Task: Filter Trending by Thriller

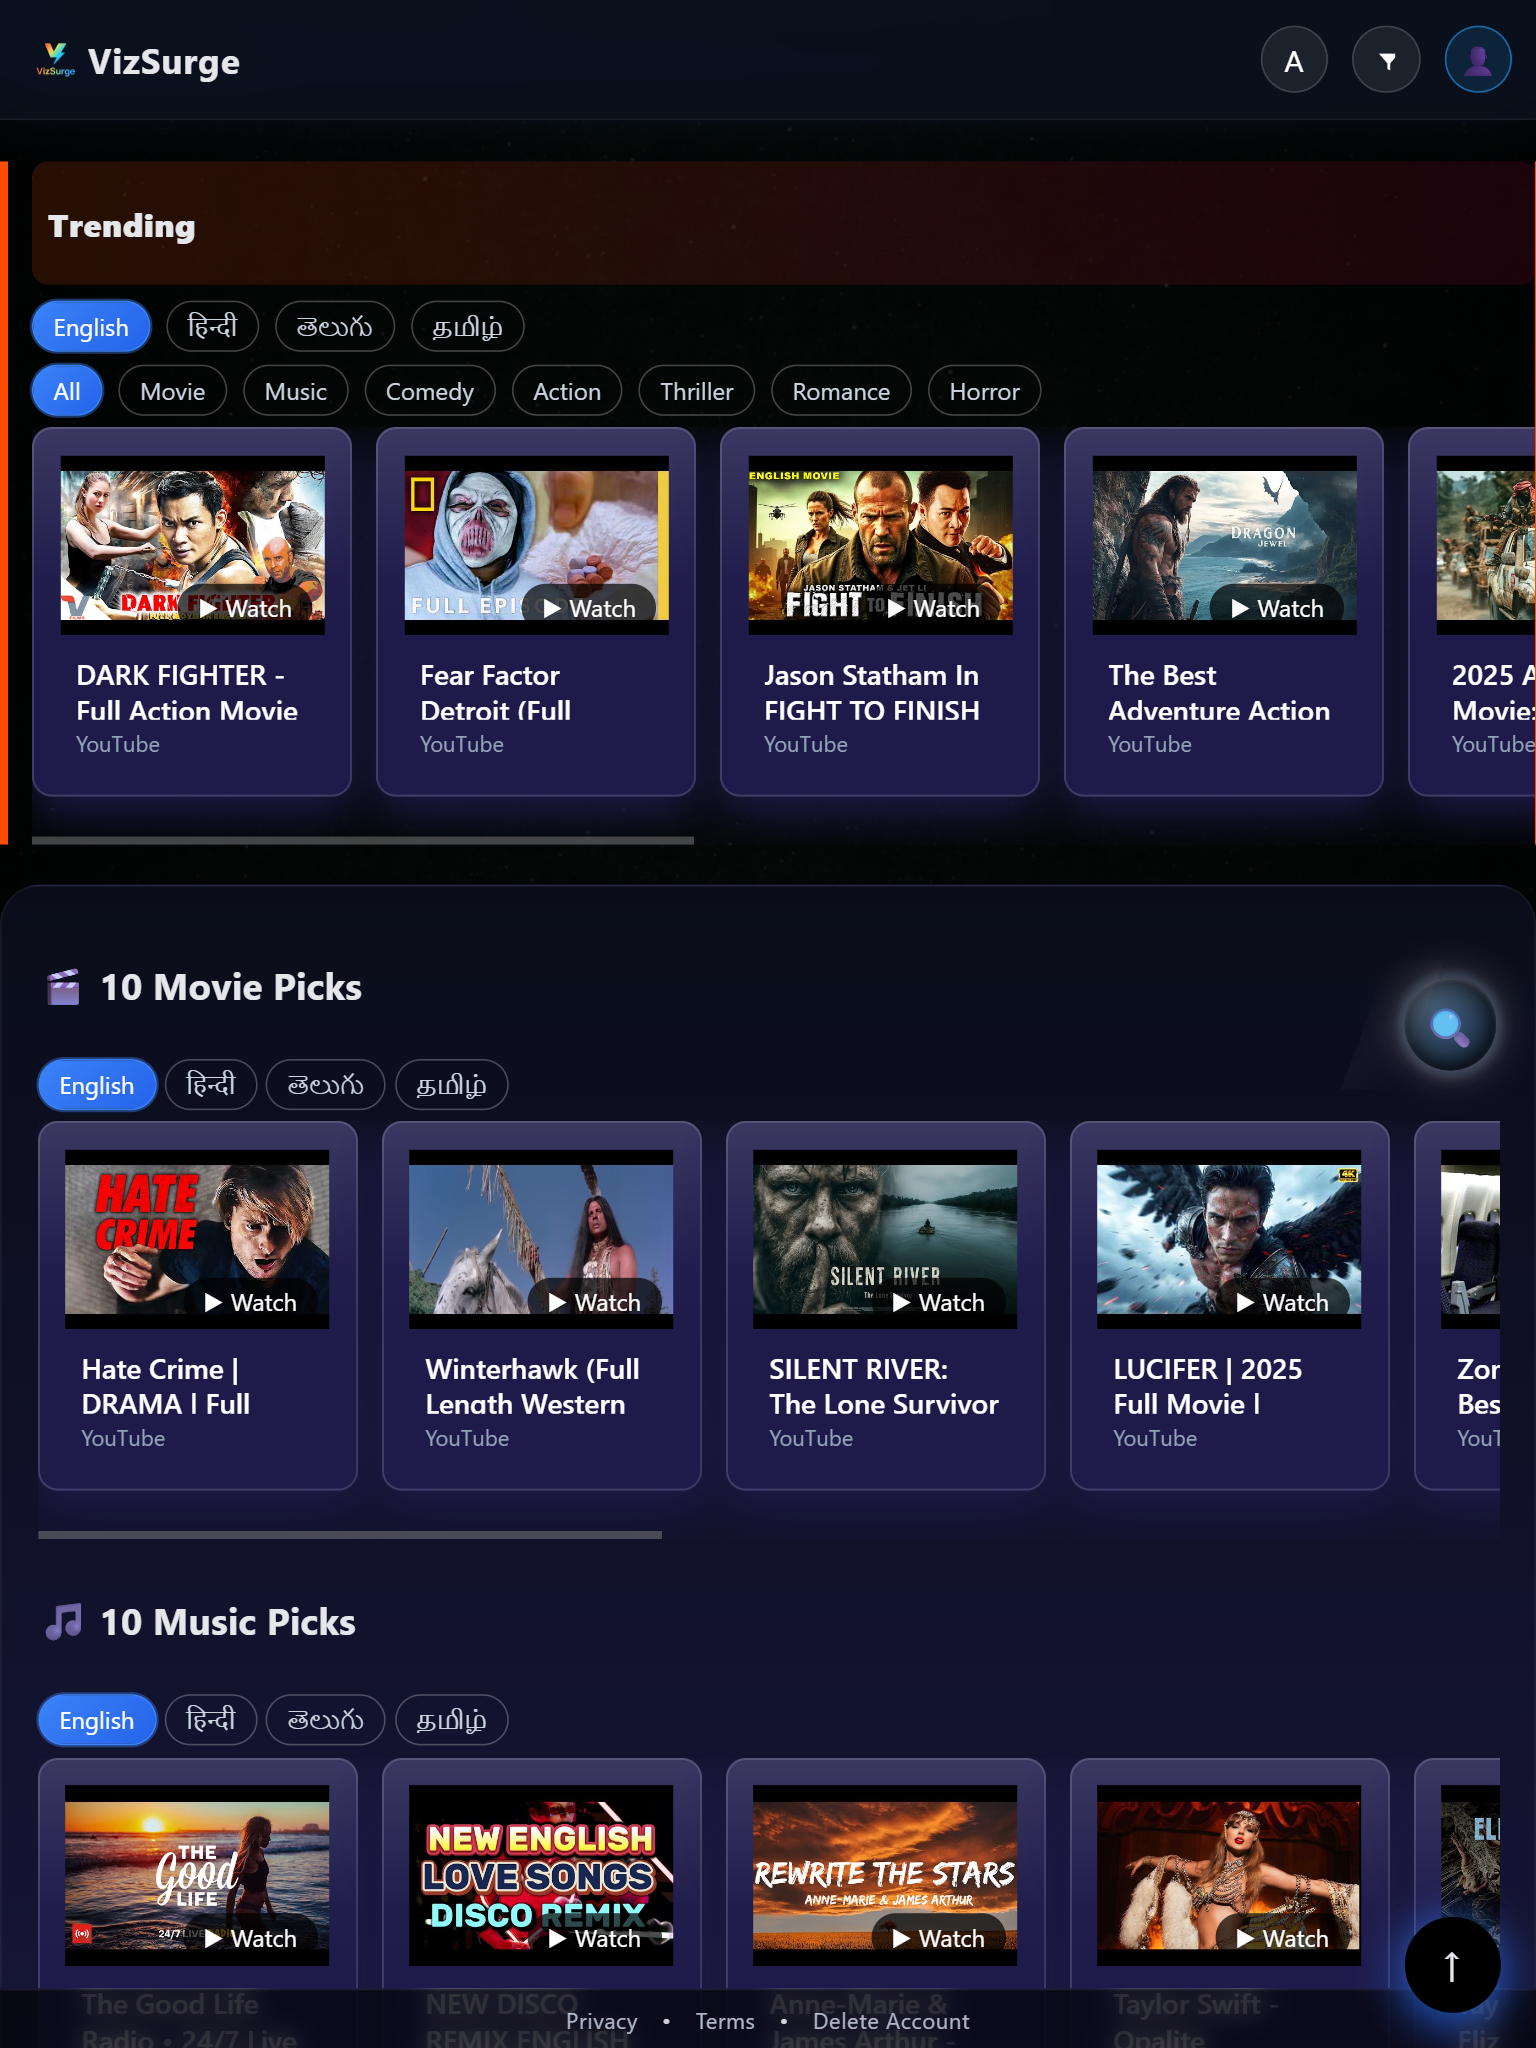Action: (697, 391)
